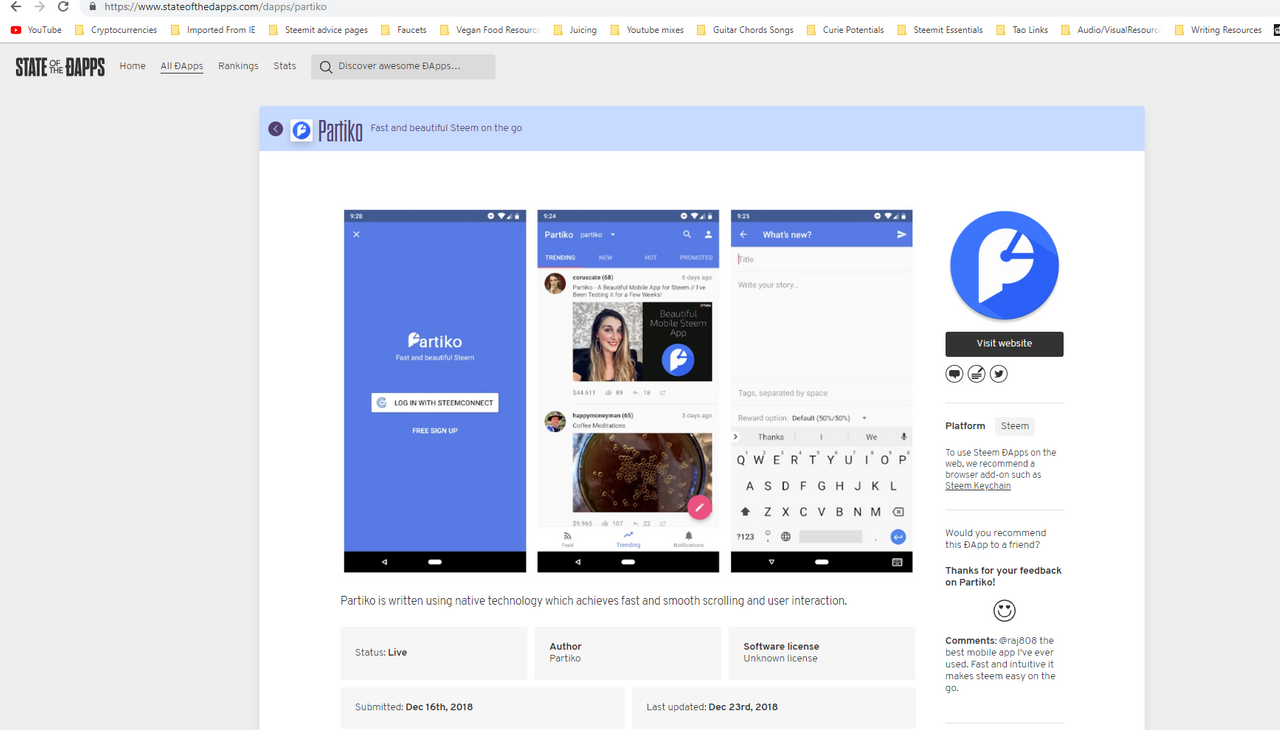Open the Juicing bookmark folder
1280x730 pixels.
[575, 30]
